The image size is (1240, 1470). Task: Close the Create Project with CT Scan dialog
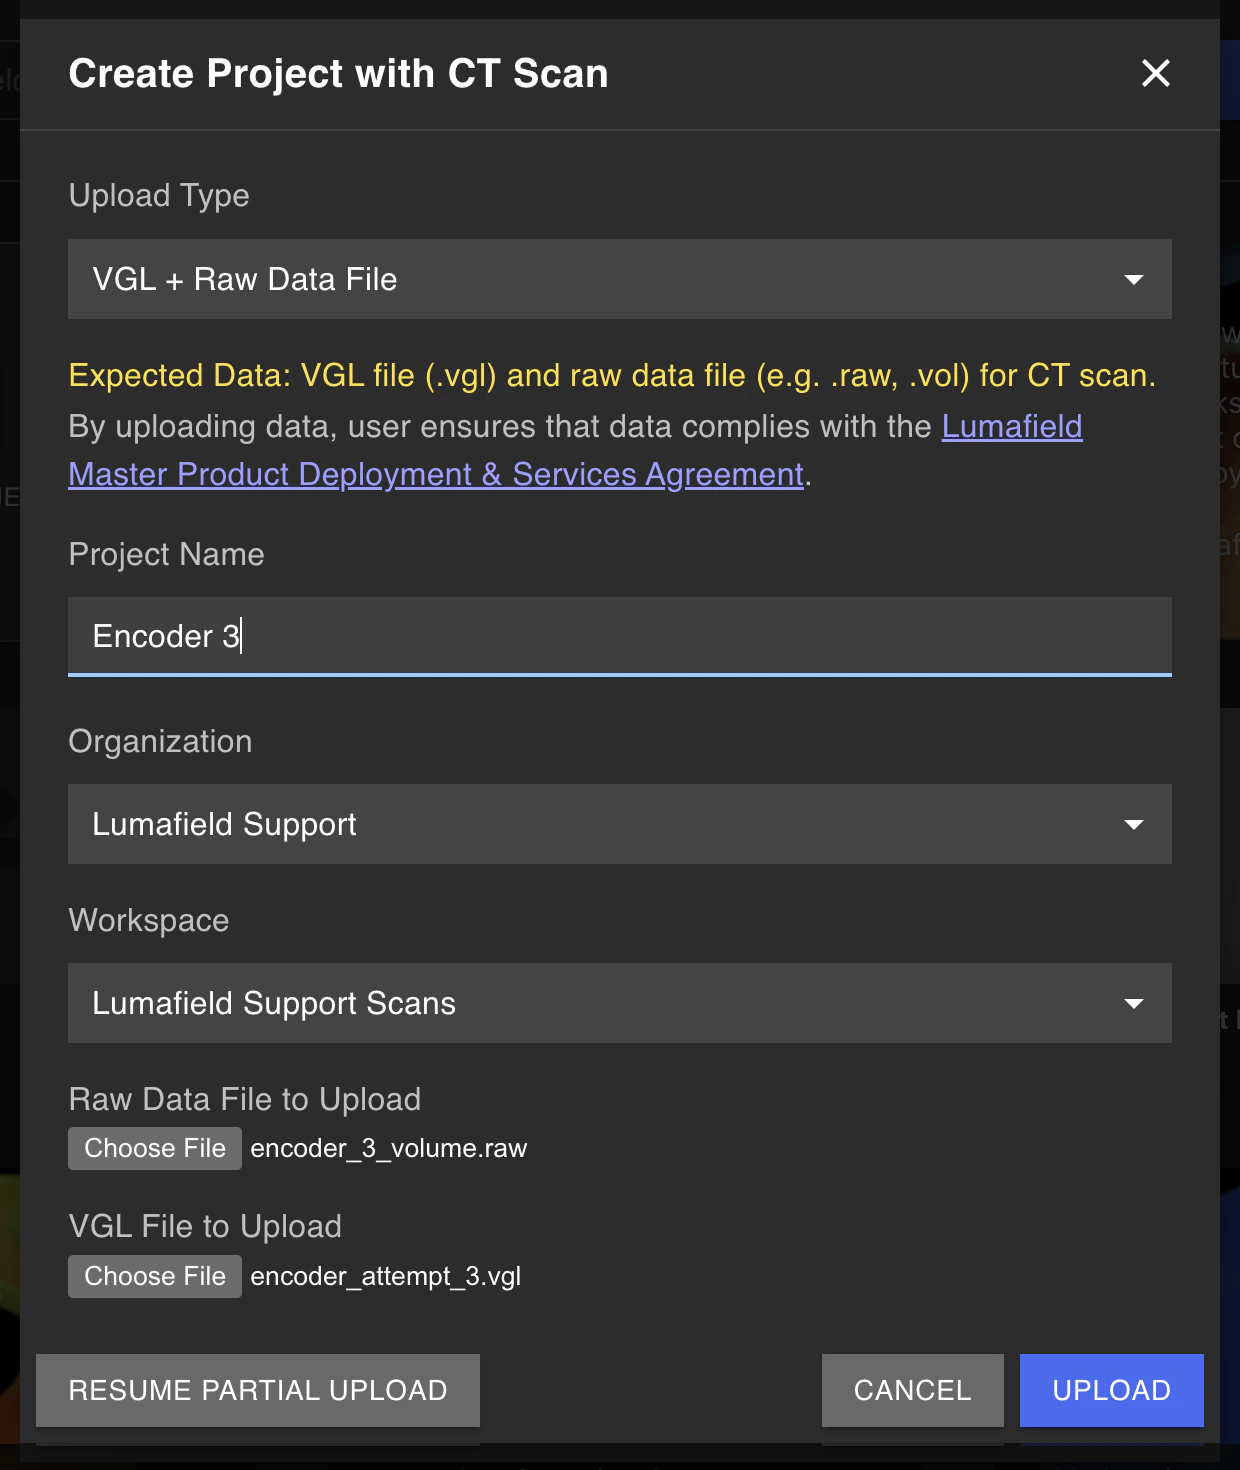[x=1155, y=74]
